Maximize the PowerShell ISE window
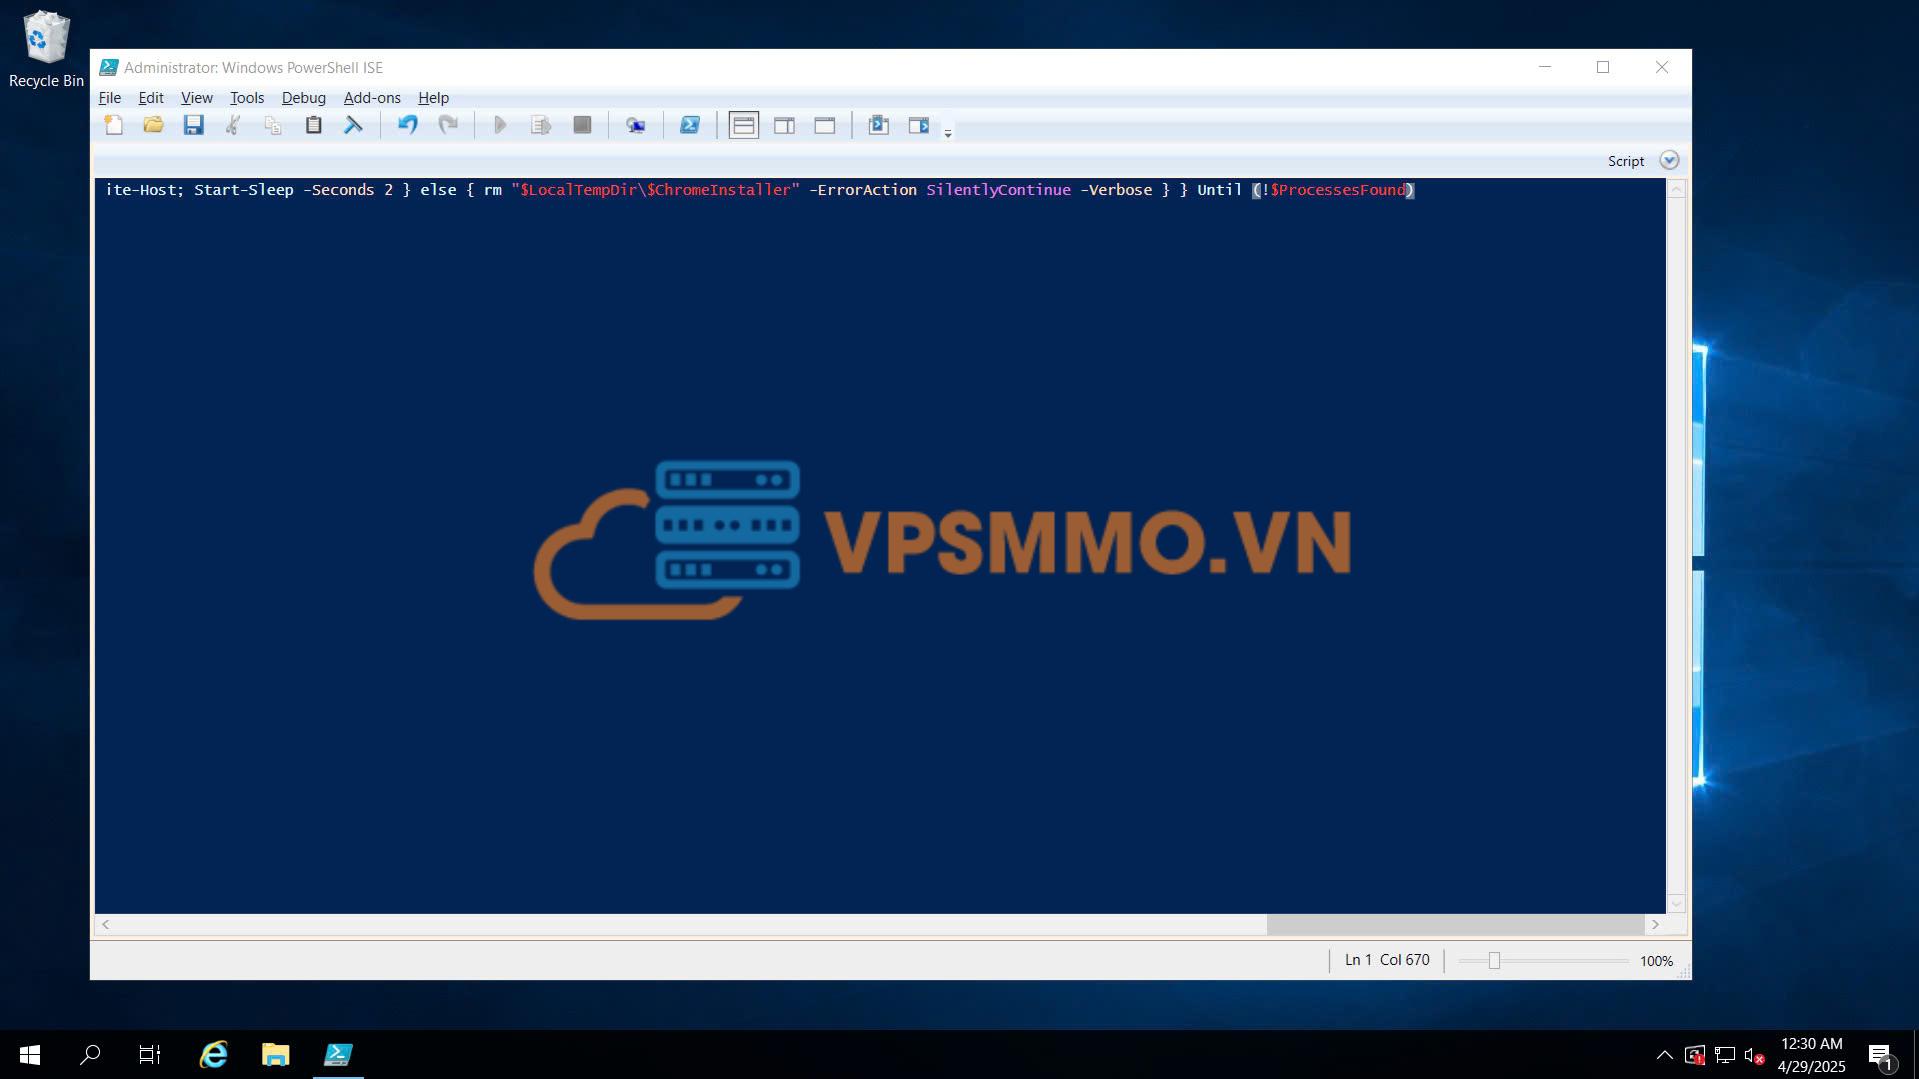The image size is (1919, 1079). click(1603, 67)
